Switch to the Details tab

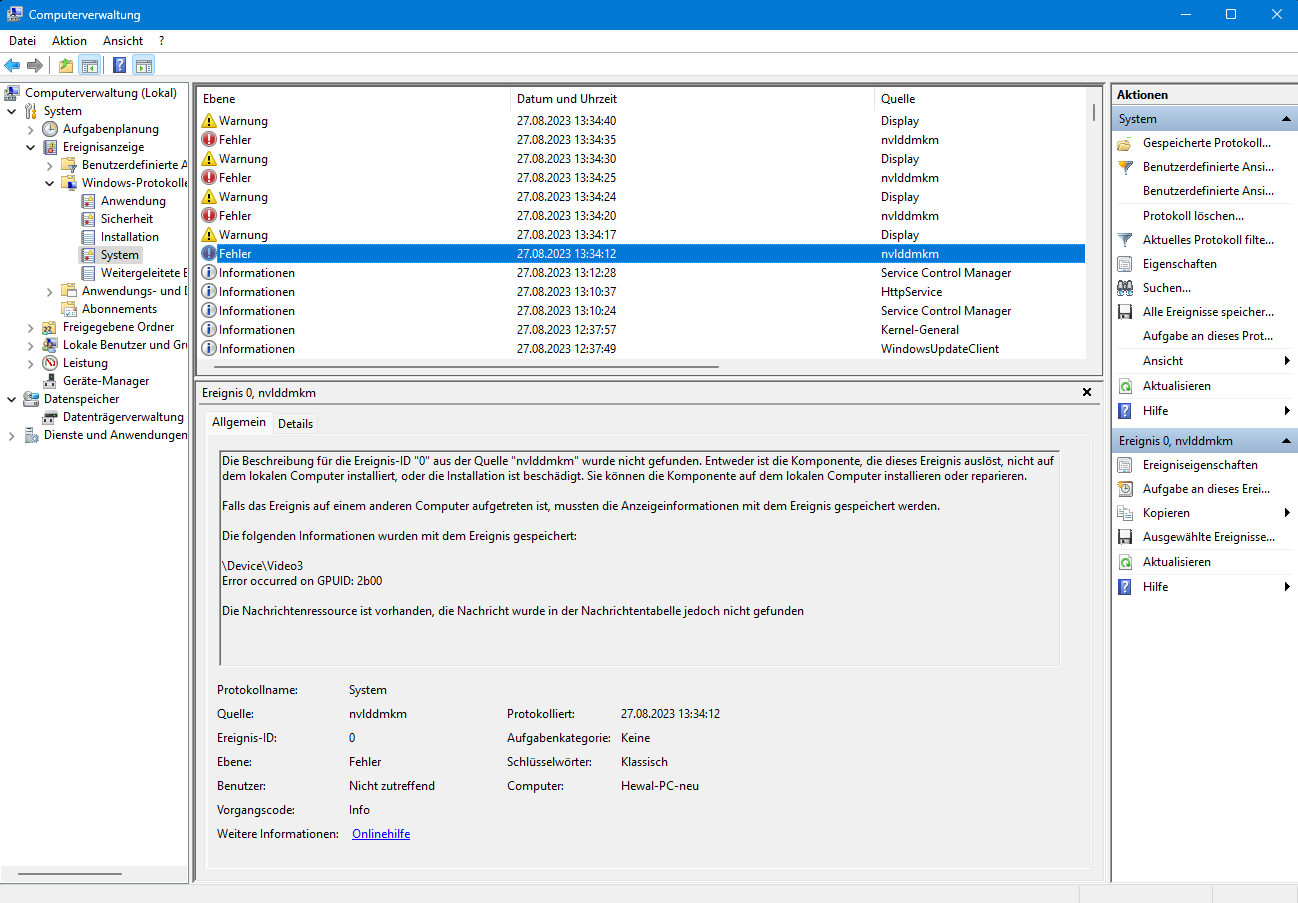[295, 424]
